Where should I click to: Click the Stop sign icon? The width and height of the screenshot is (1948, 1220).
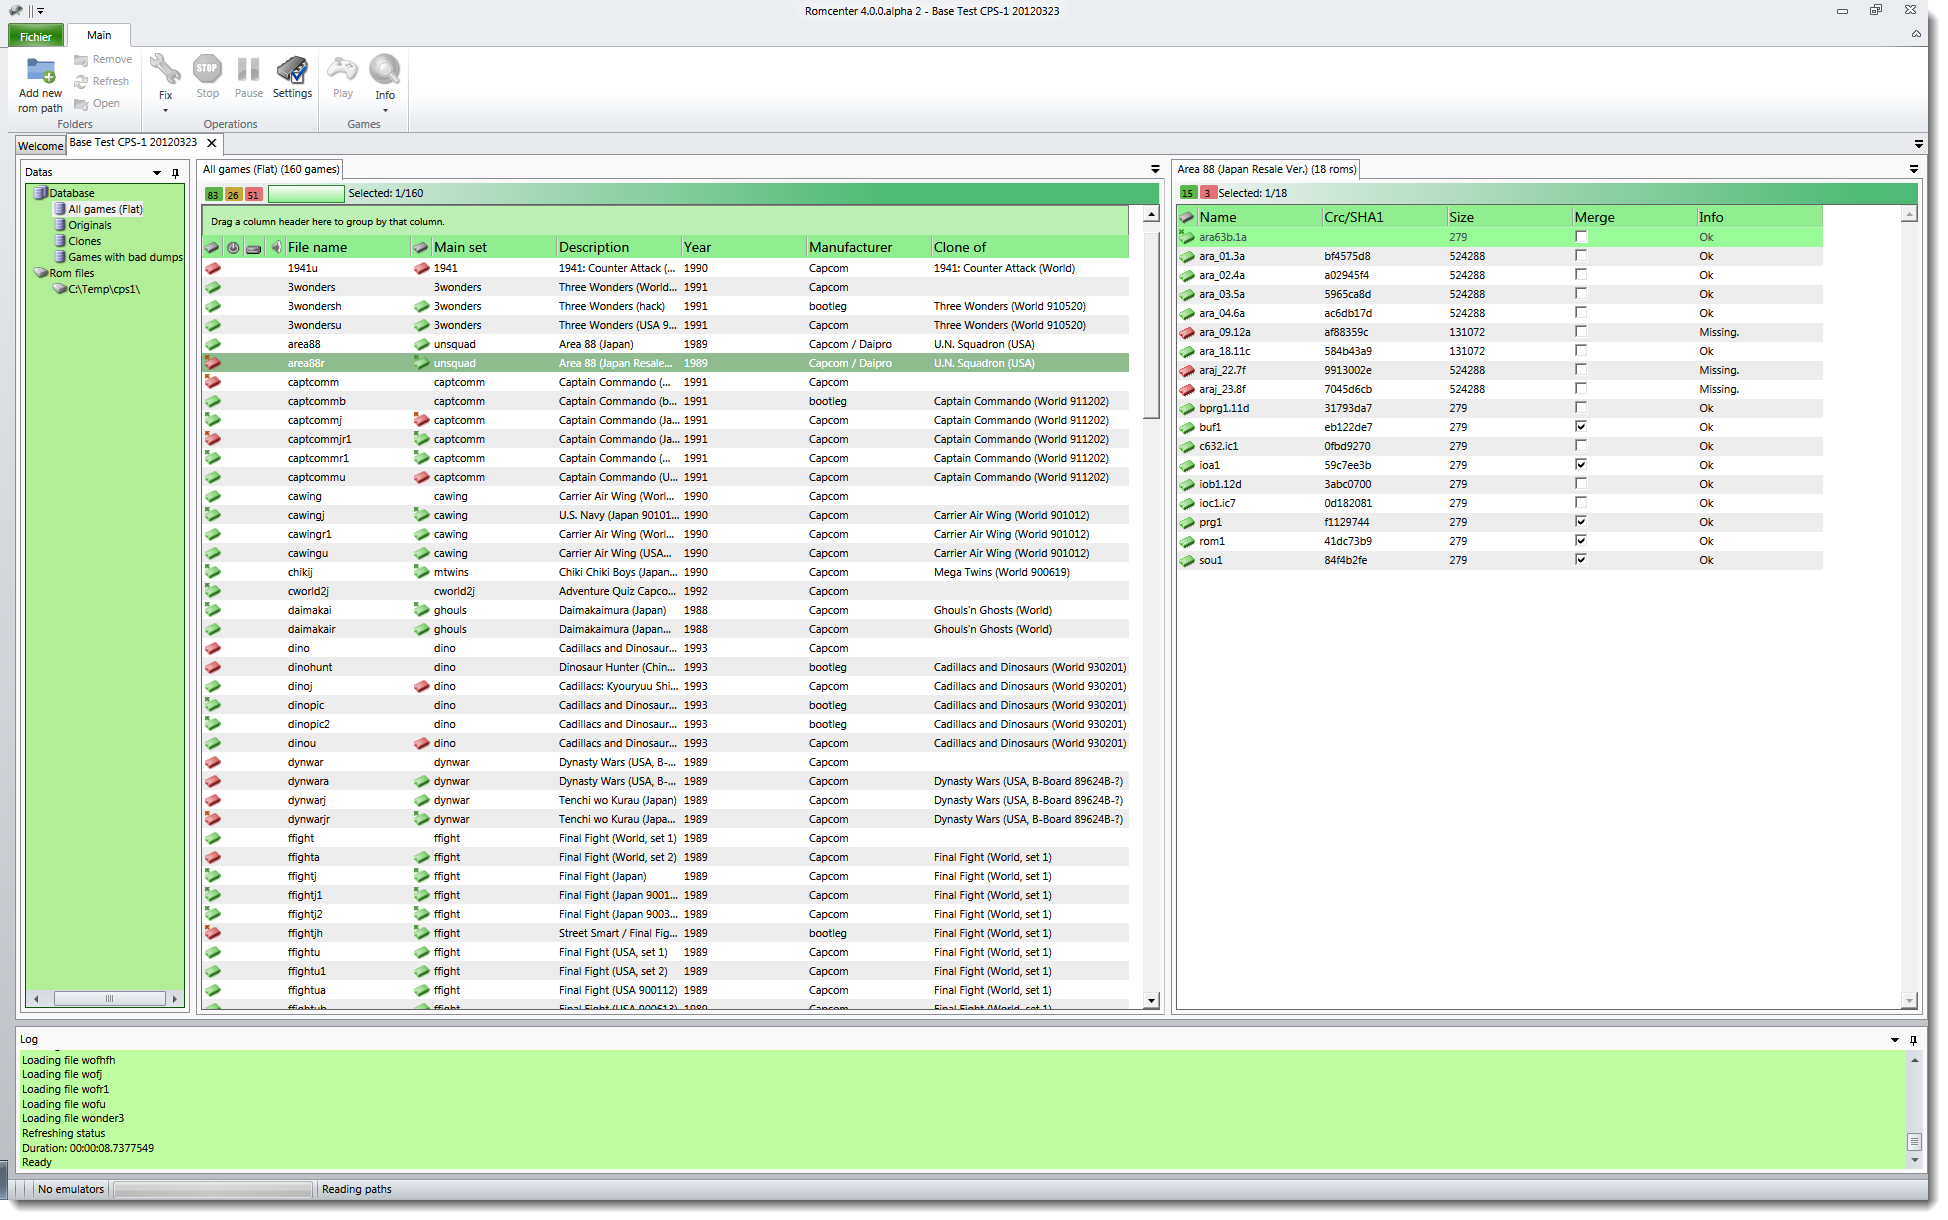point(207,69)
